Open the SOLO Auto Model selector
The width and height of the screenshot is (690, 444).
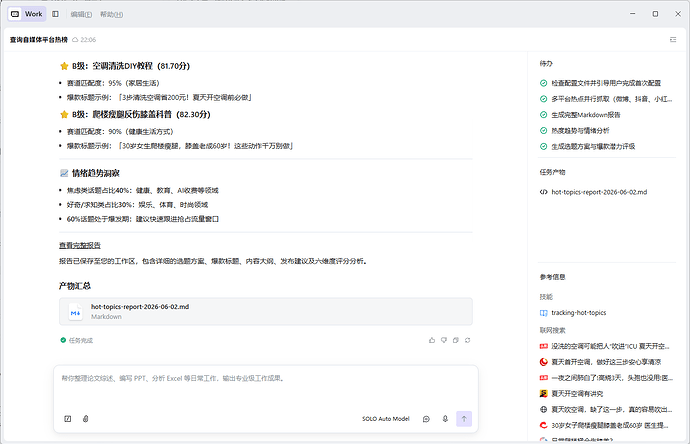click(x=385, y=419)
